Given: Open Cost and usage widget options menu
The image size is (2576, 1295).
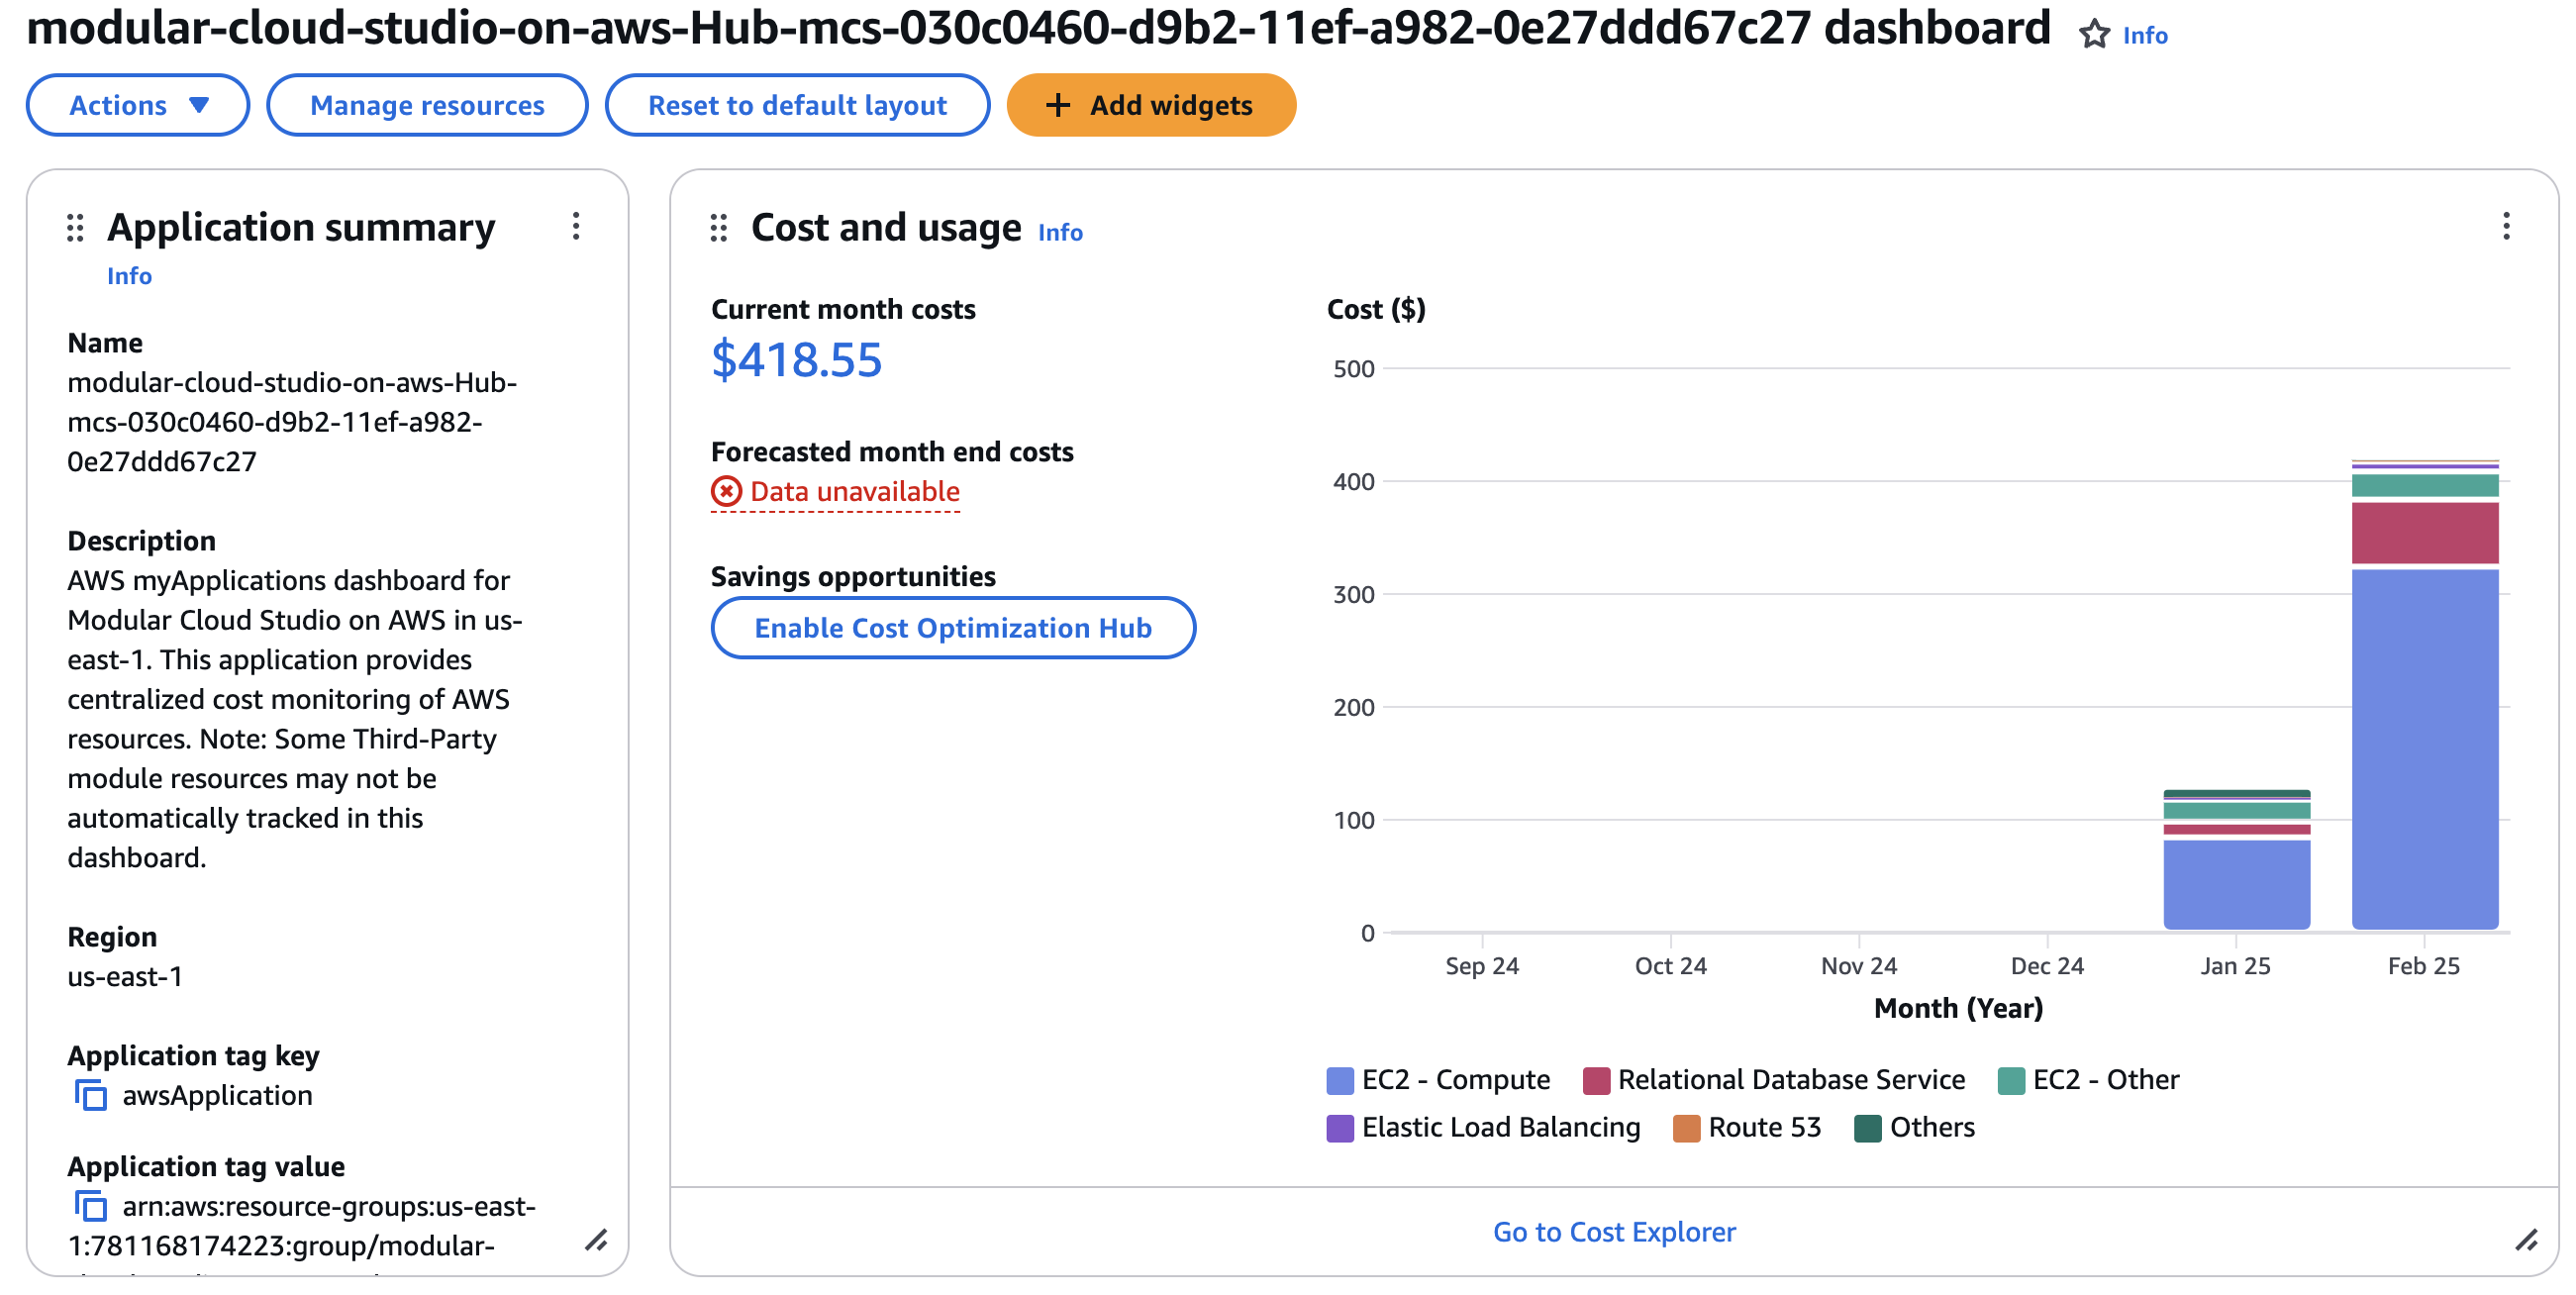Looking at the screenshot, I should [2505, 226].
